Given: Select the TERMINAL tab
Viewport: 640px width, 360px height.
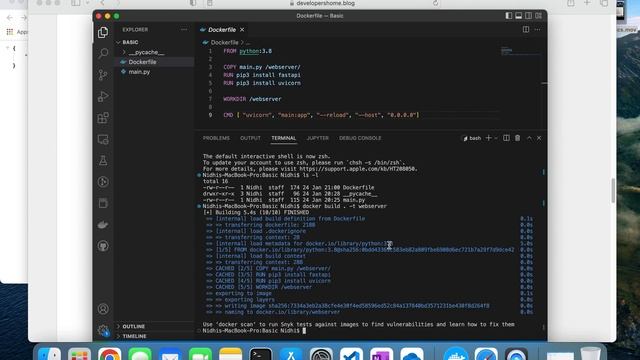Looking at the screenshot, I should (x=284, y=138).
